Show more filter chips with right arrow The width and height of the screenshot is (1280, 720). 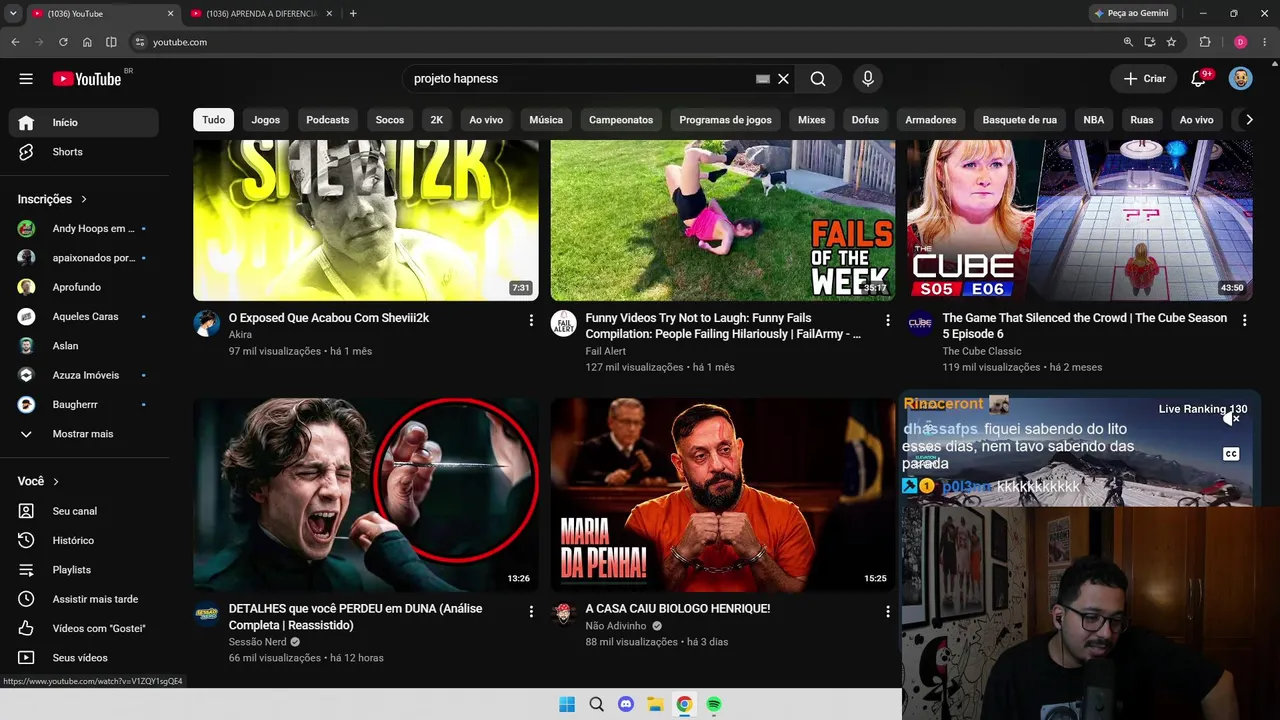pyautogui.click(x=1248, y=120)
